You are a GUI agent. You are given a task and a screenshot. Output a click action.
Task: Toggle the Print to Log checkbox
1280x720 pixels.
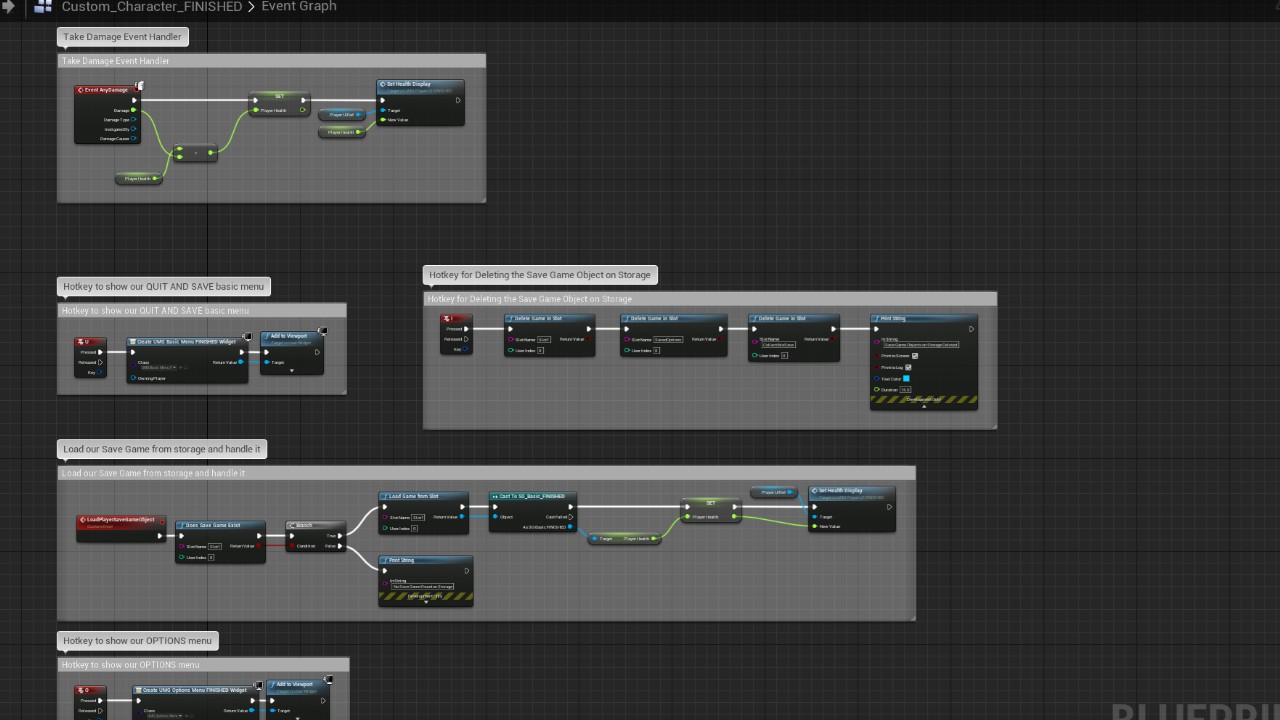(x=908, y=367)
